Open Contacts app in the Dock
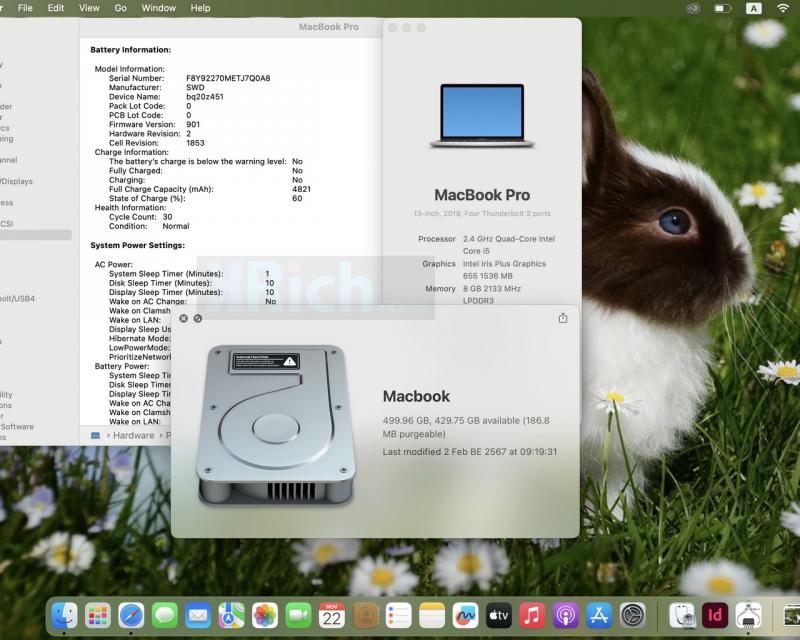The image size is (800, 640). [365, 616]
